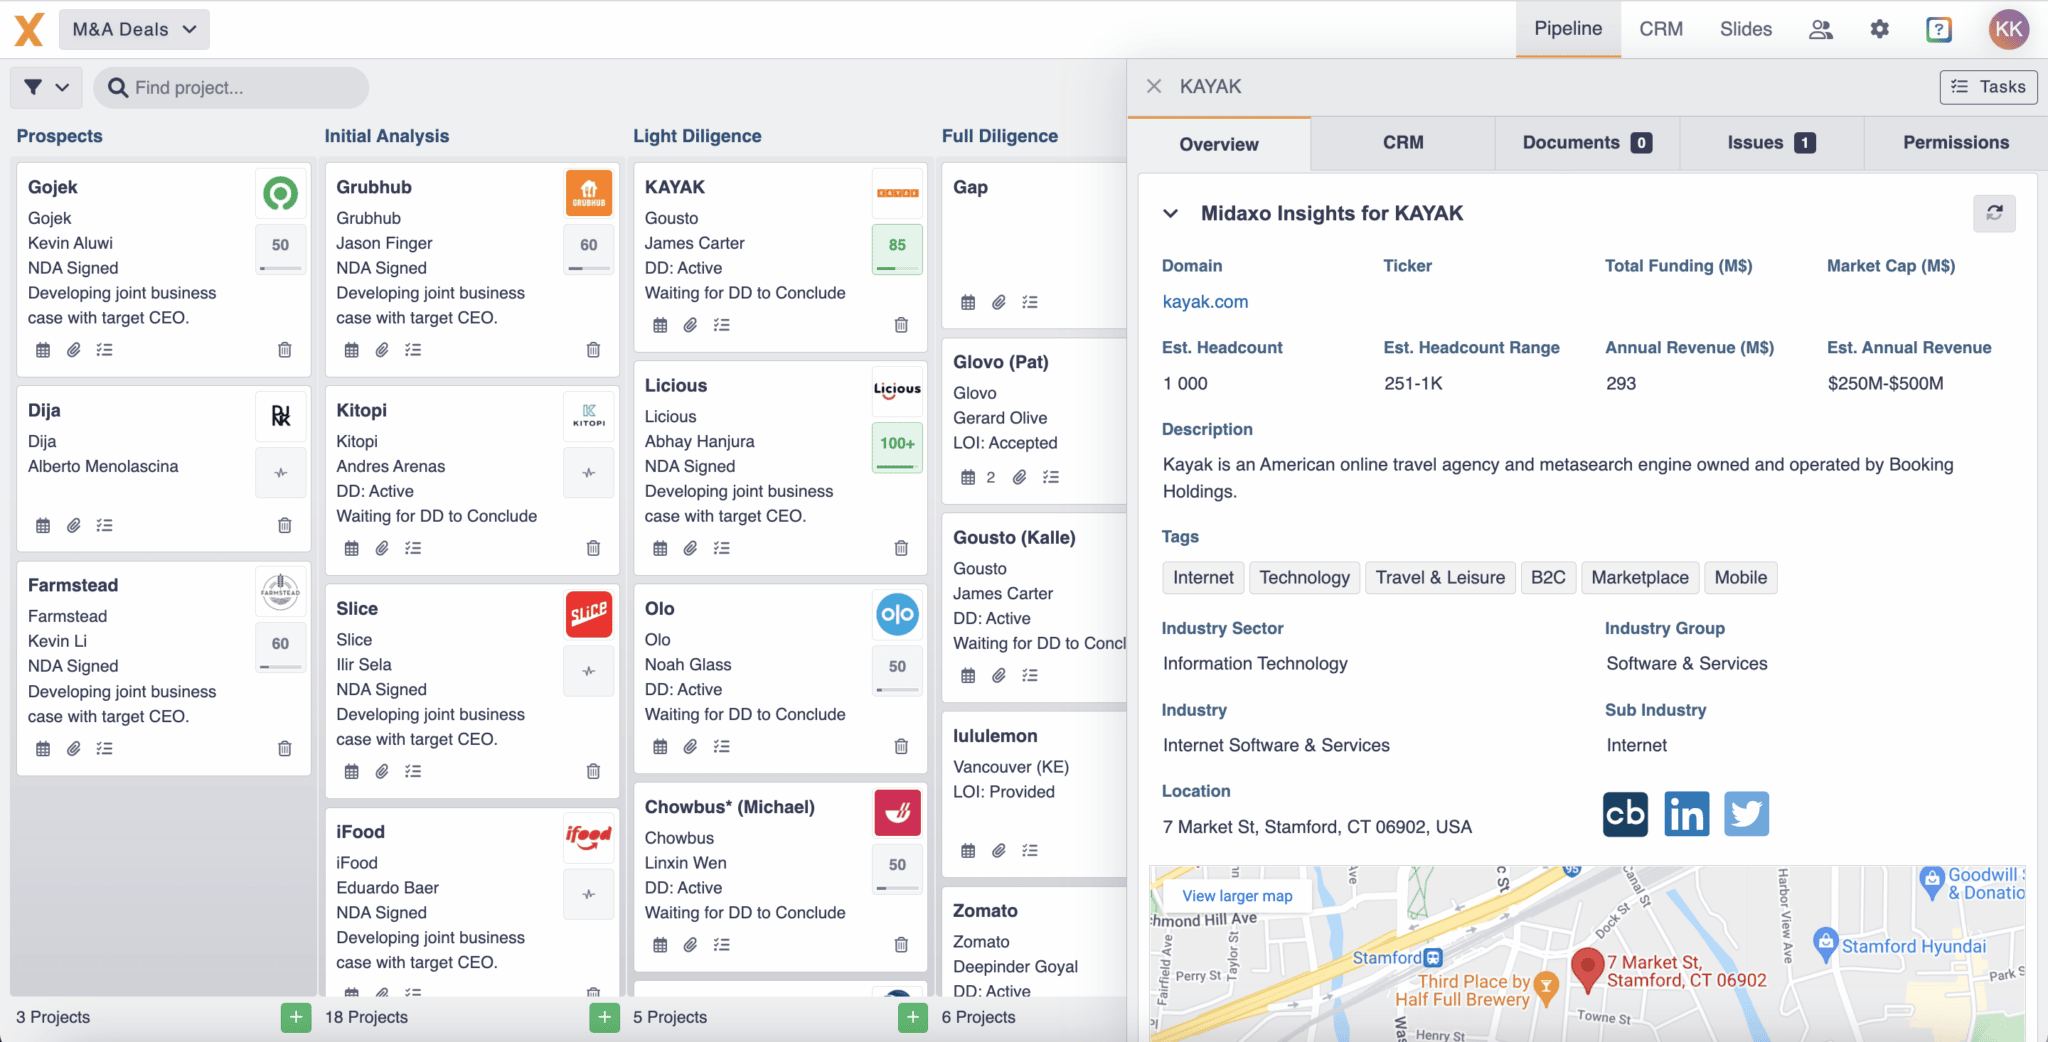This screenshot has height=1042, width=2048.
Task: Open calendar on Gojek card
Action: pyautogui.click(x=43, y=350)
